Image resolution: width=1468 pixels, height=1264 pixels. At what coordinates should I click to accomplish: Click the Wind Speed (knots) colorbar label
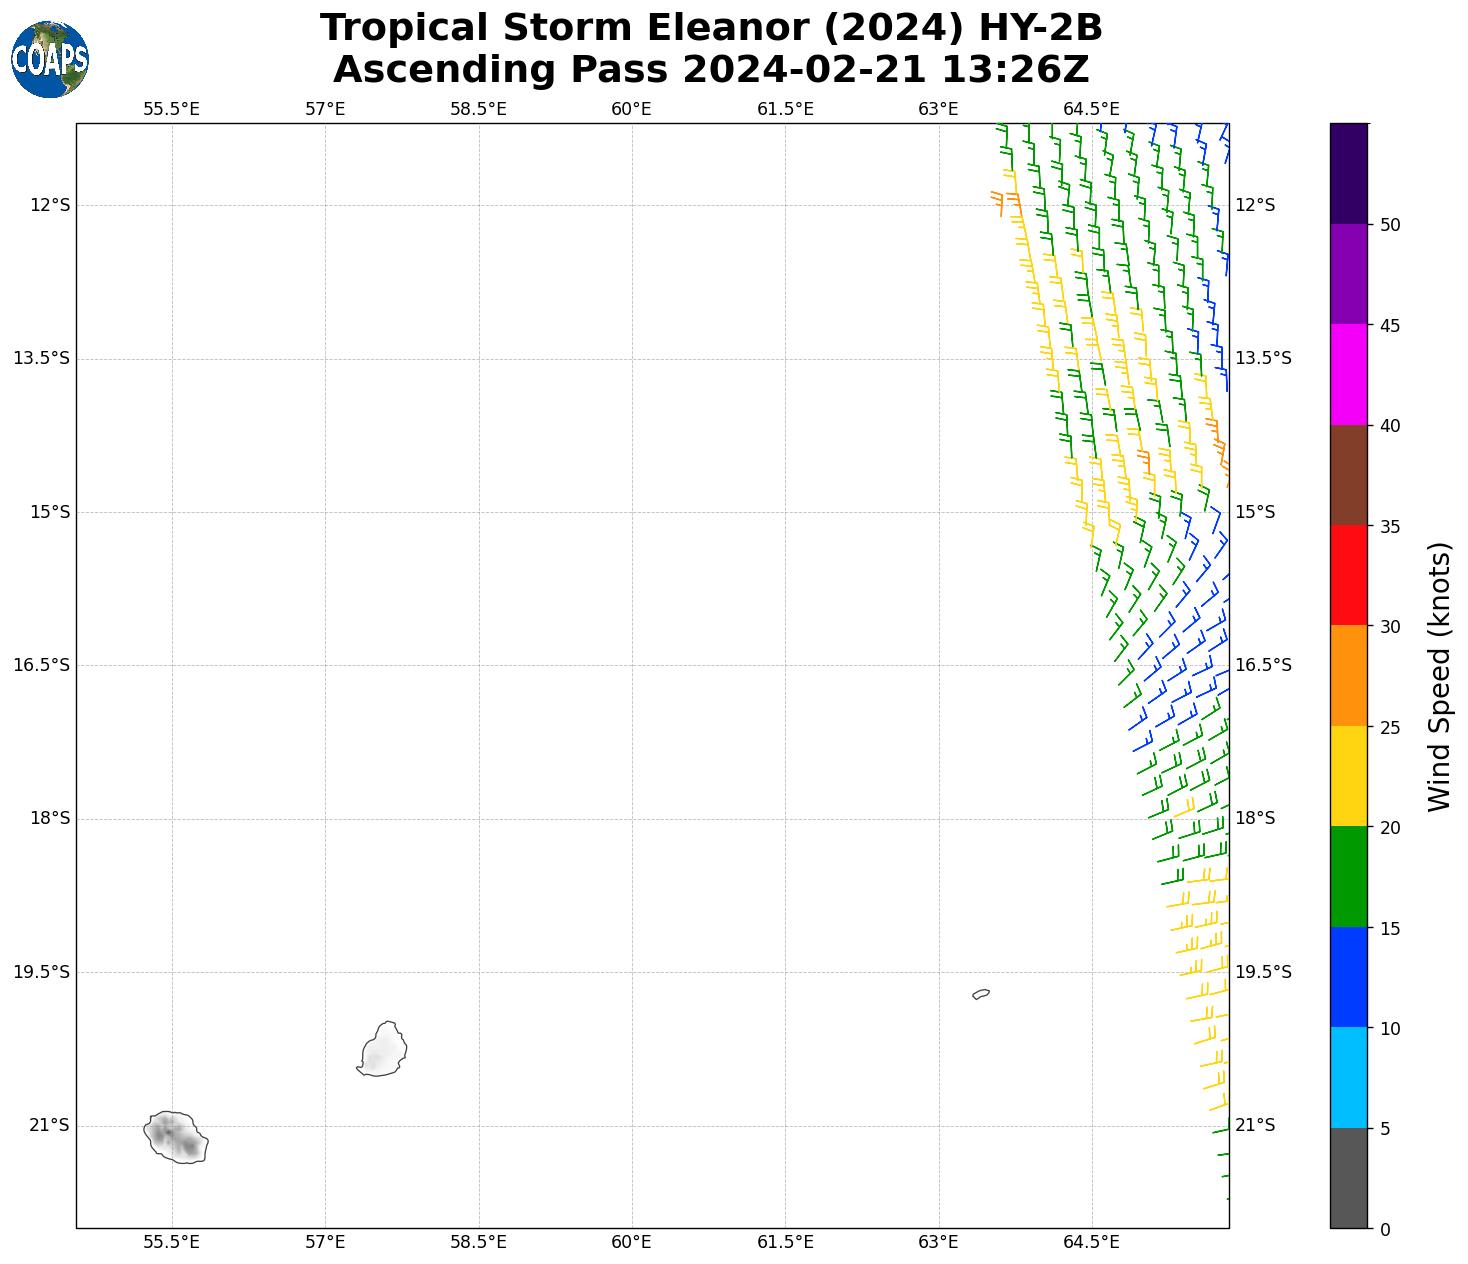pos(1439,676)
